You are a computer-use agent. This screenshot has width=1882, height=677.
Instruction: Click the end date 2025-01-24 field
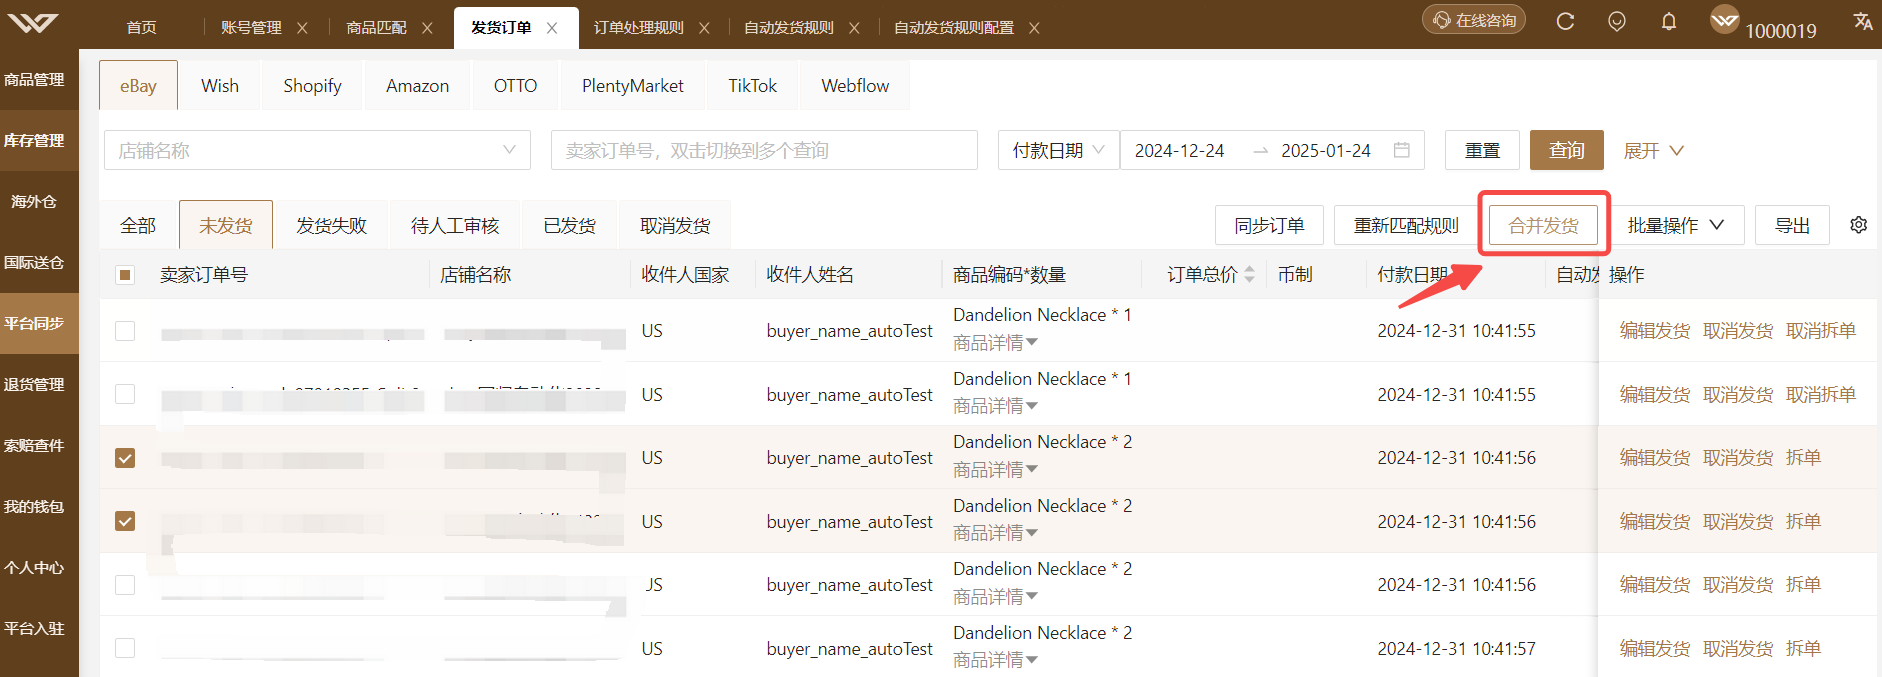pyautogui.click(x=1326, y=150)
